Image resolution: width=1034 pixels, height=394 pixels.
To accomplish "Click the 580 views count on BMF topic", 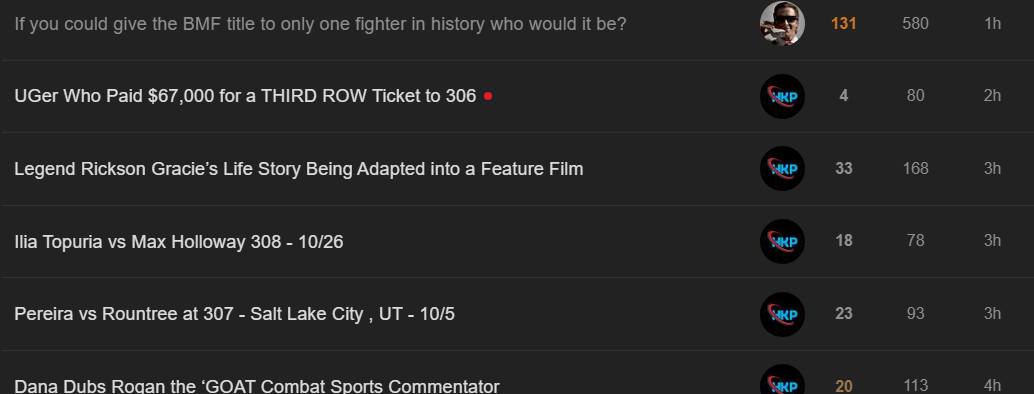I will (915, 24).
